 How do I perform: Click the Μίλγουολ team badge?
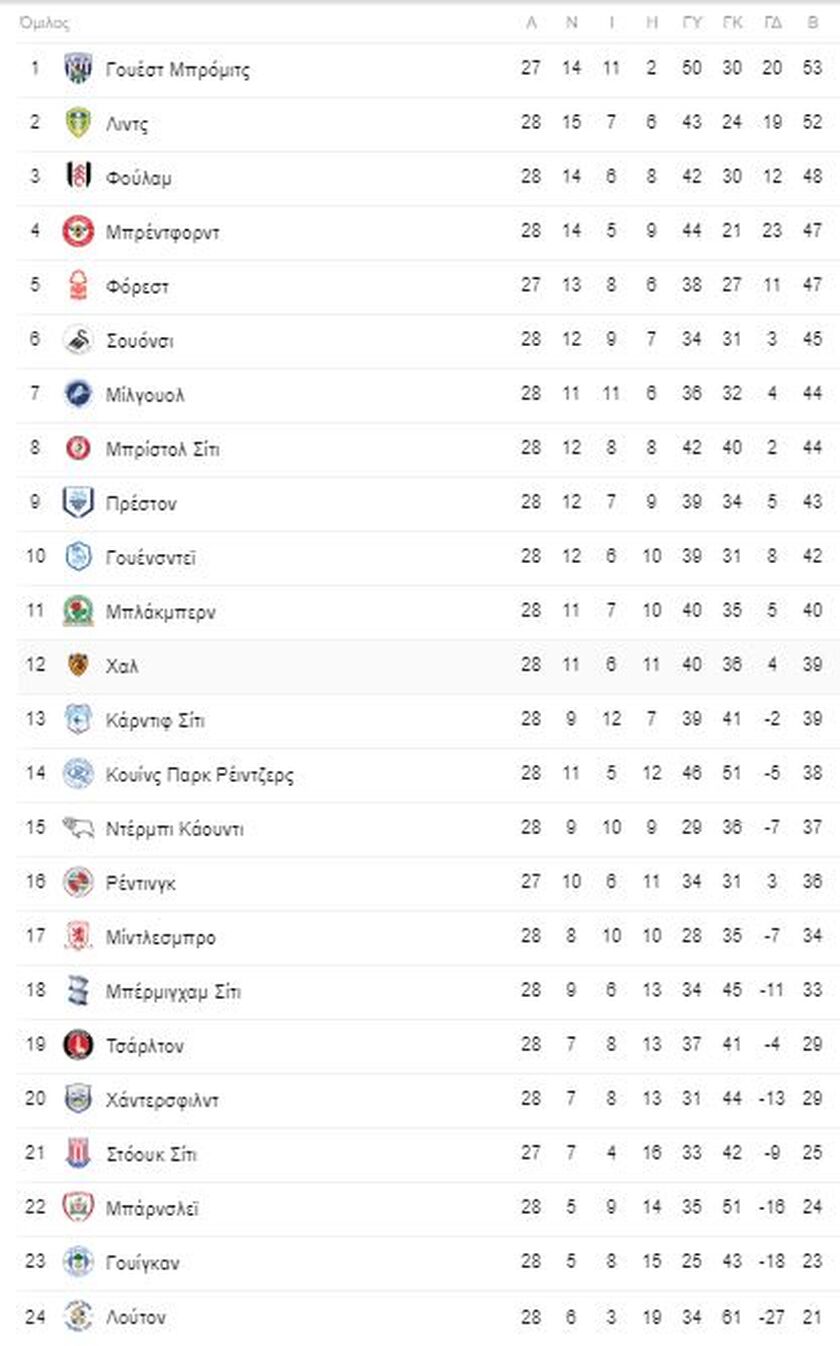[x=78, y=394]
